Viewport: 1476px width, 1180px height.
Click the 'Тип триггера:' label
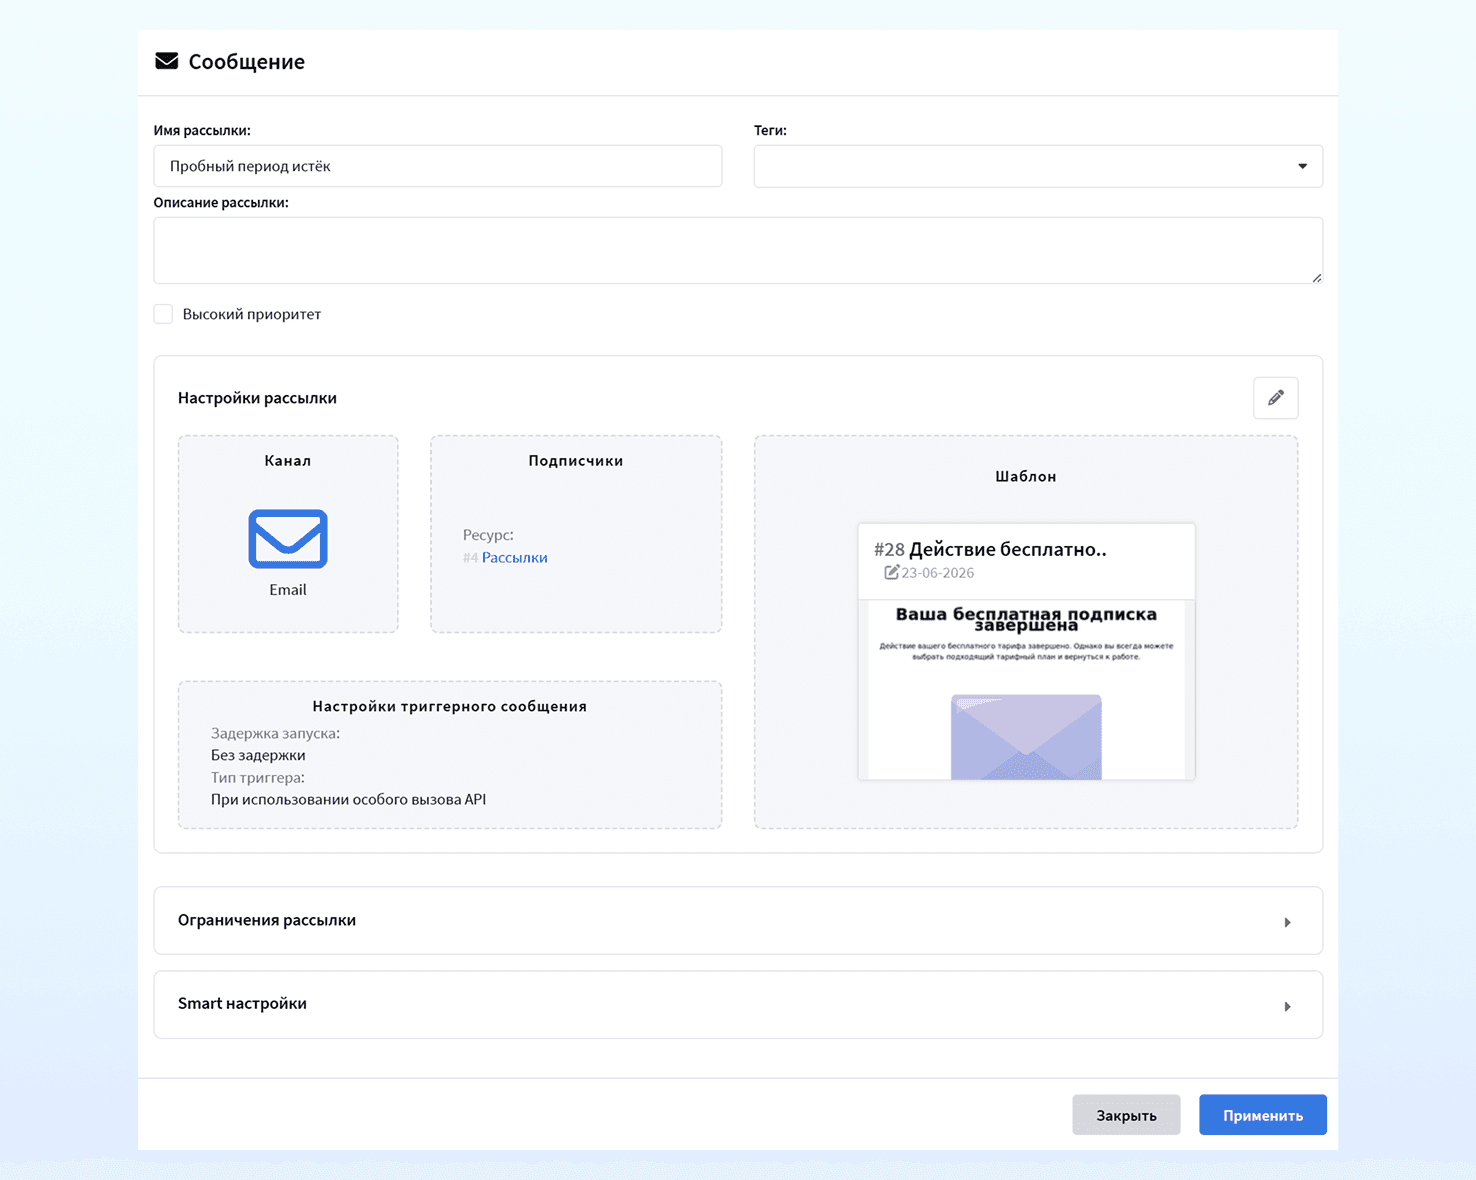(x=258, y=777)
